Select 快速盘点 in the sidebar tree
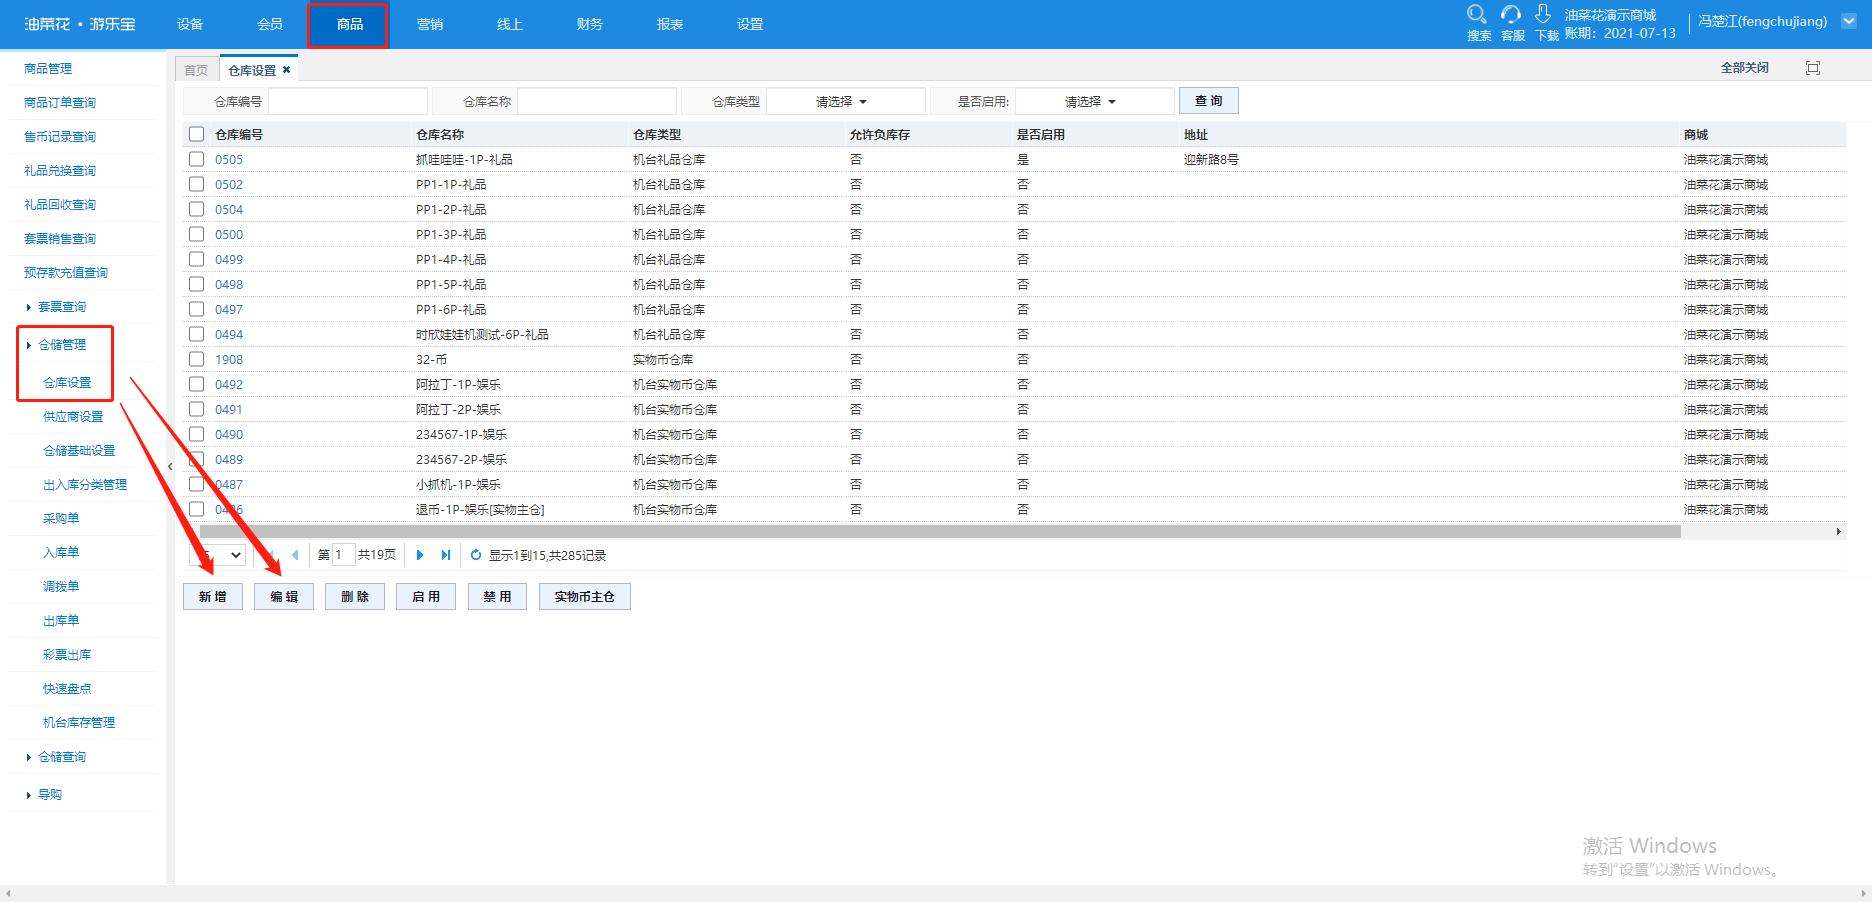The height and width of the screenshot is (902, 1872). 67,689
